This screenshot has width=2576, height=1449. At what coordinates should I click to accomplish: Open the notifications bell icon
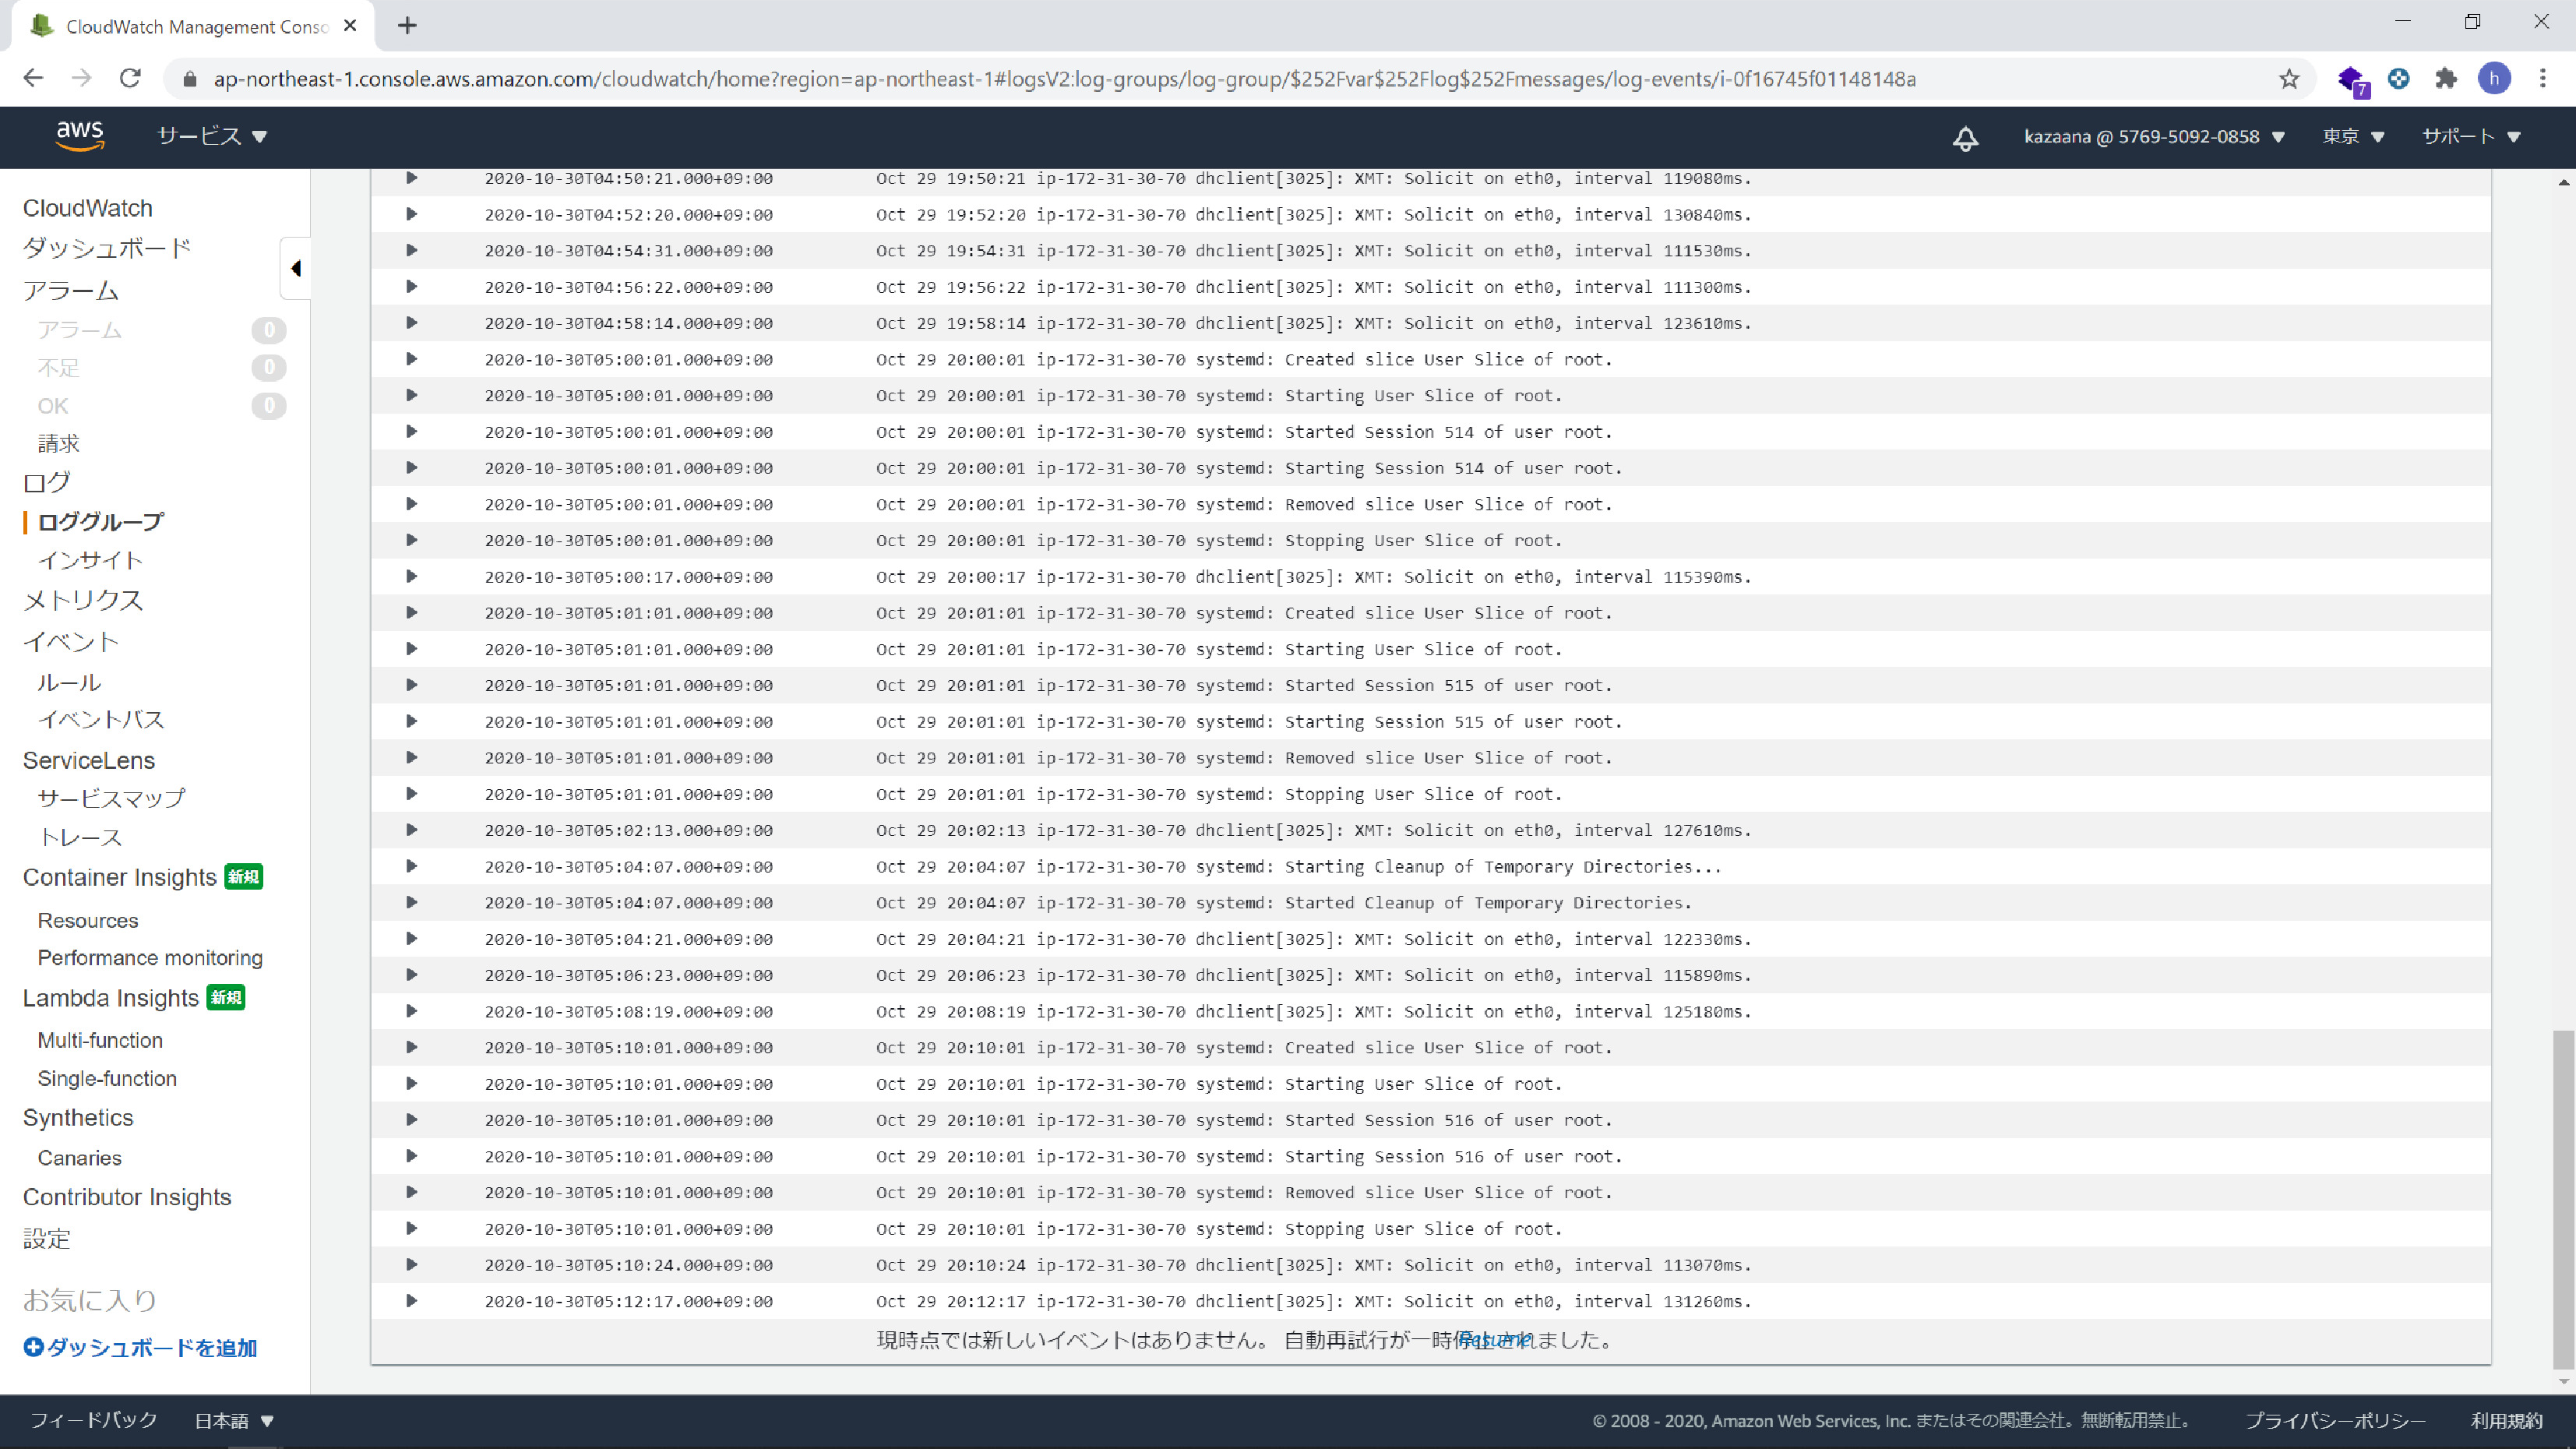[1965, 137]
